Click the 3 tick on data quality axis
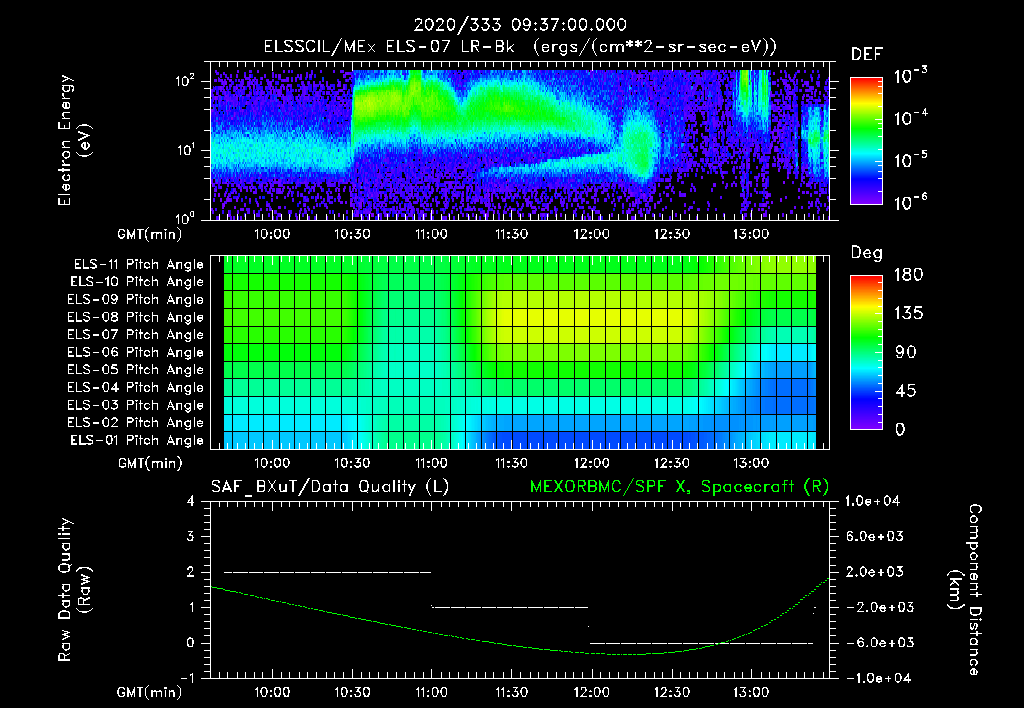 pos(191,537)
